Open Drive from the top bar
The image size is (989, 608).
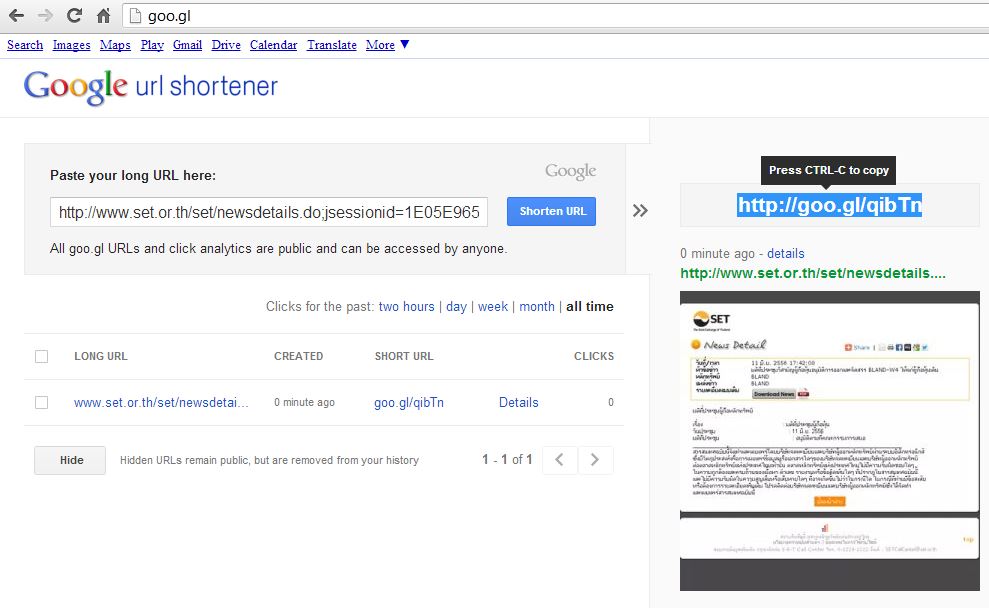[226, 45]
